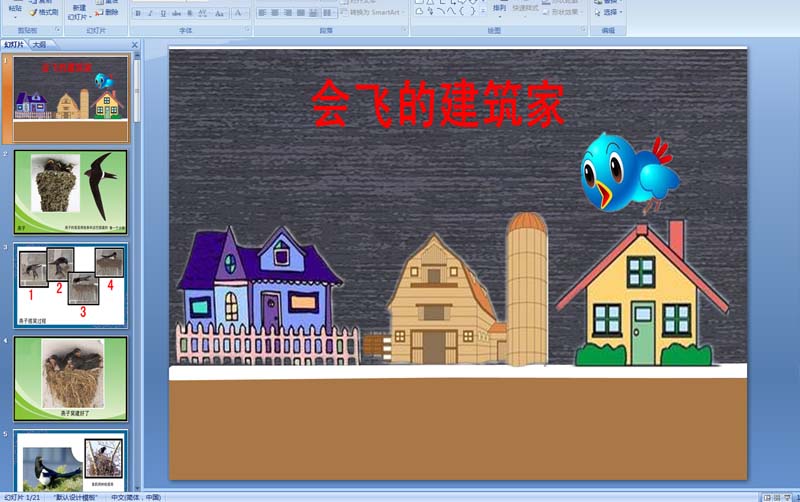Viewport: 800px width, 502px height.
Task: Close the slides thumbnail pane
Action: point(135,45)
